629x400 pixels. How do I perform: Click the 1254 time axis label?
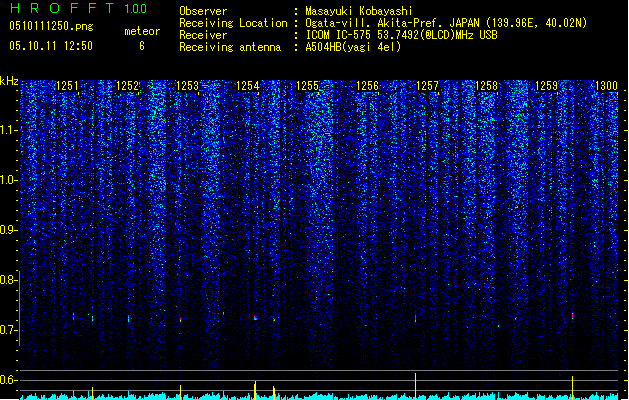click(x=248, y=86)
